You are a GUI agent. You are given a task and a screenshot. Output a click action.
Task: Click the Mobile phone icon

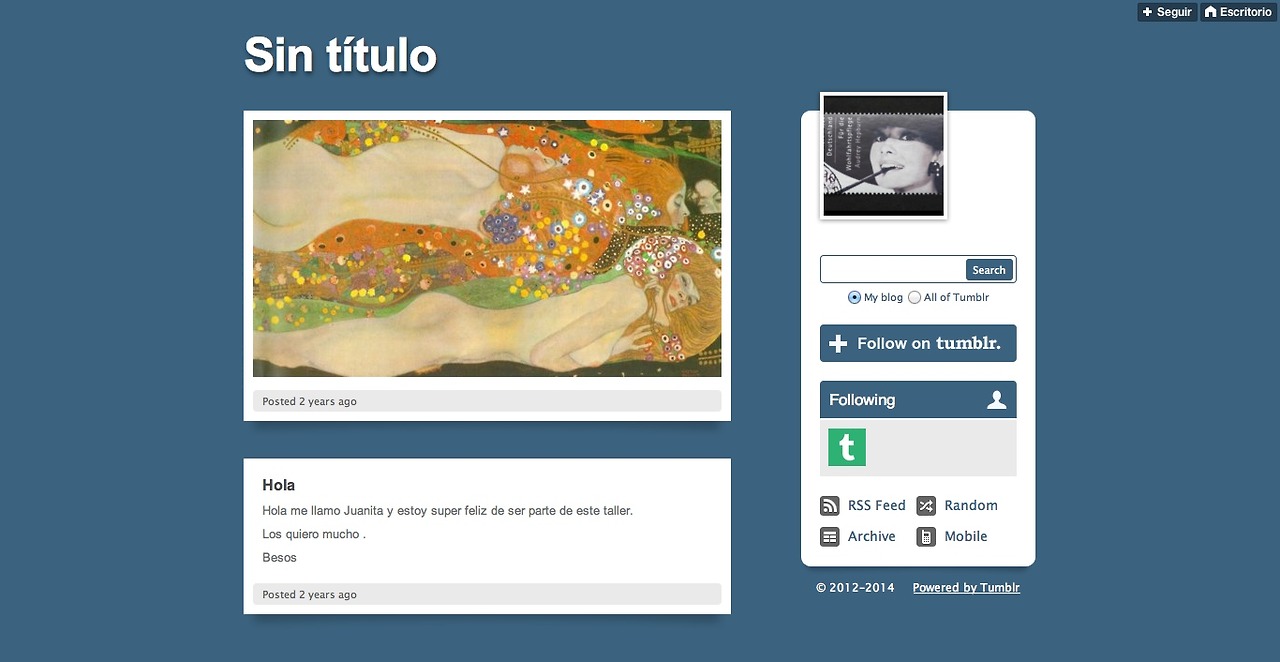click(926, 537)
